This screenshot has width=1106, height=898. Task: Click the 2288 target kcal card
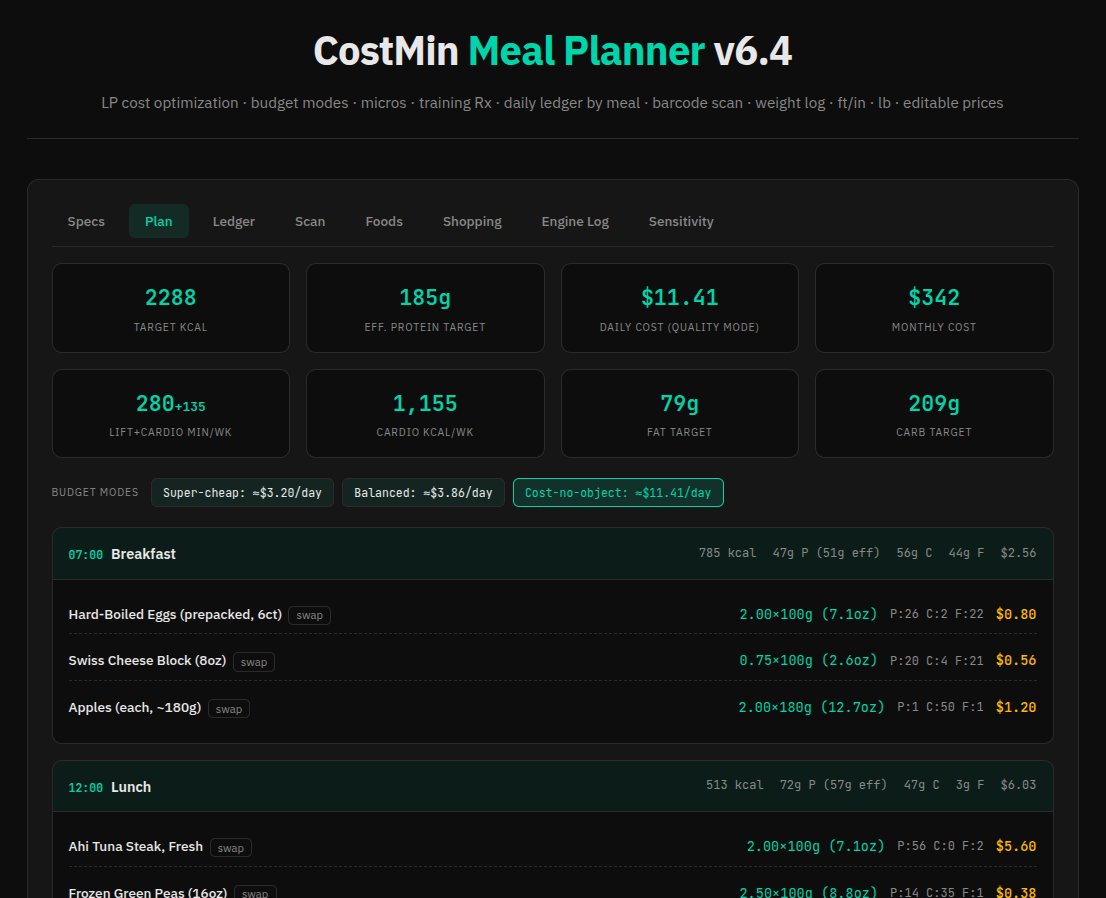pyautogui.click(x=171, y=308)
